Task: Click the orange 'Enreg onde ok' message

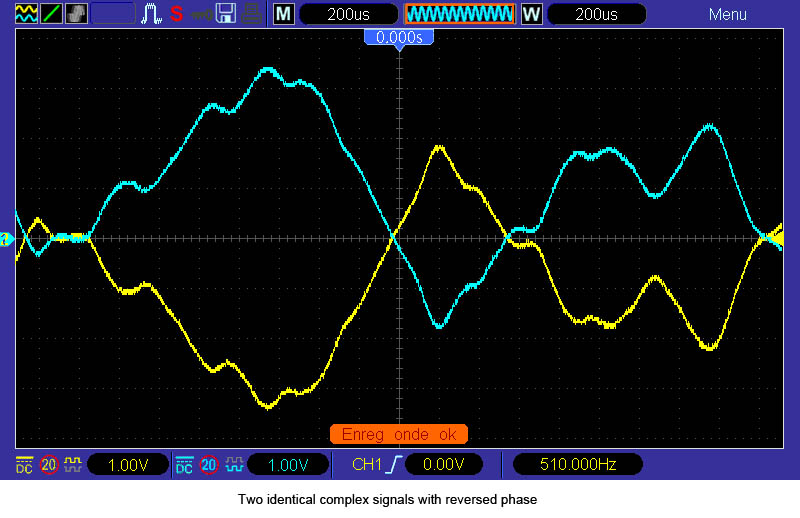Action: click(399, 434)
